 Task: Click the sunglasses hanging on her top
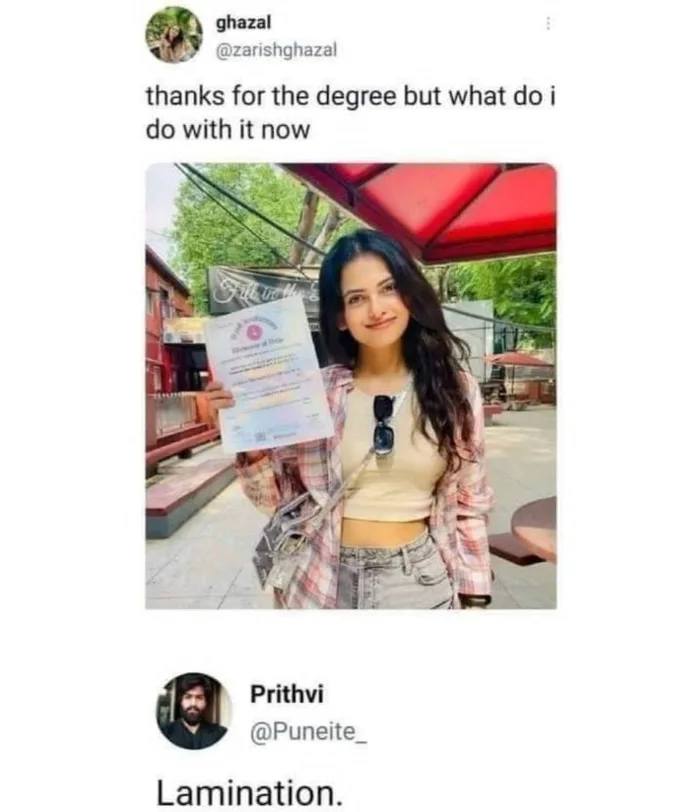coord(384,425)
